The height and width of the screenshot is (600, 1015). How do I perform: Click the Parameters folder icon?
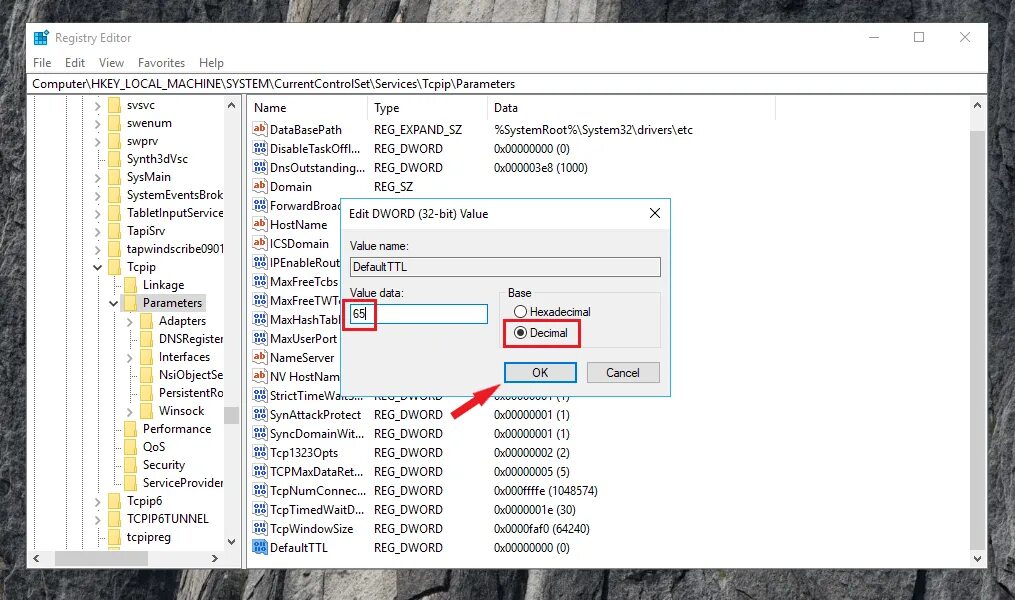130,303
